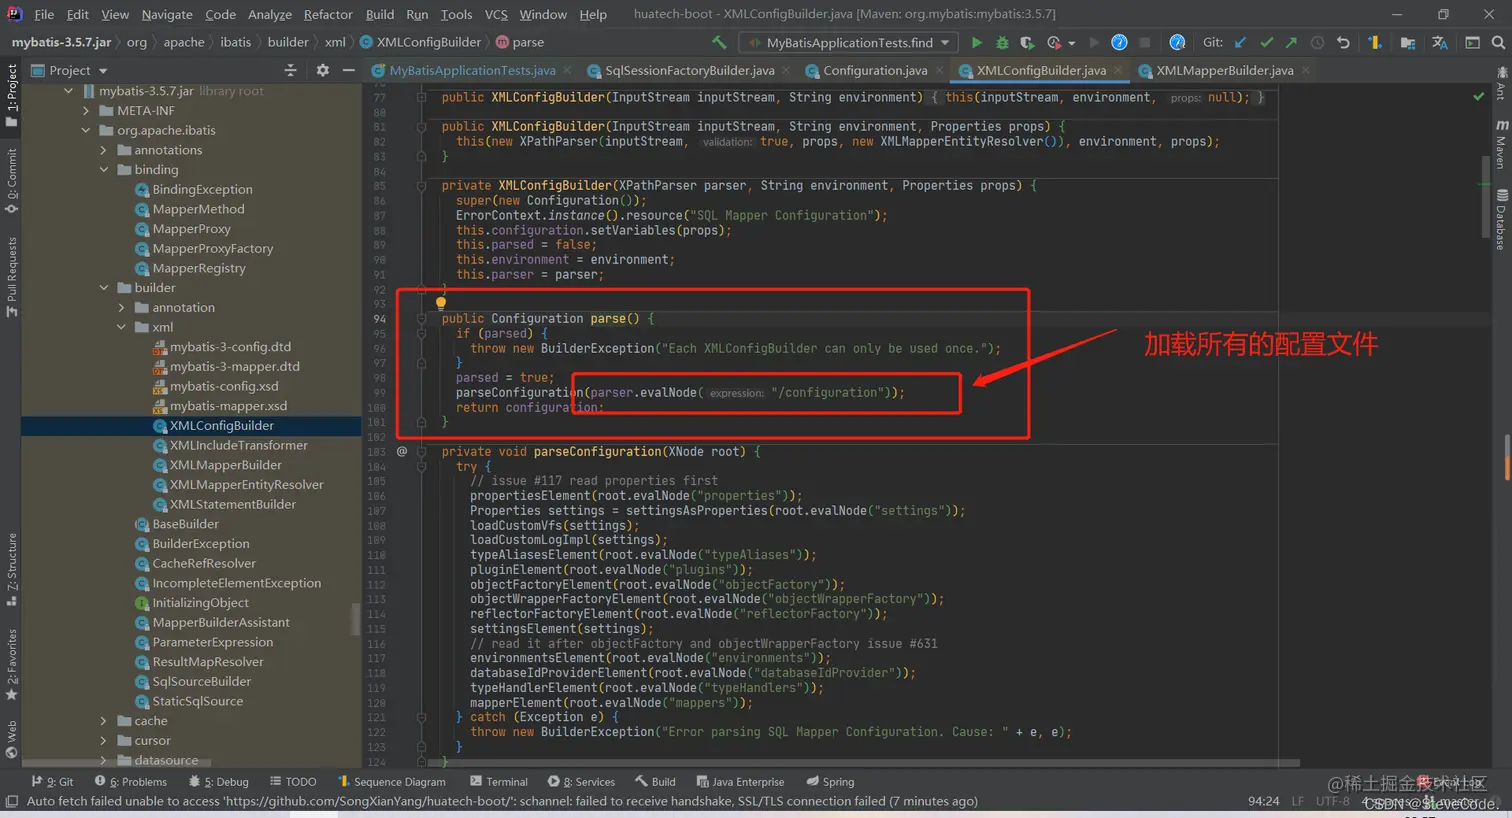The height and width of the screenshot is (818, 1512).
Task: Click the collapse/expand all icon in Project panel
Action: [x=290, y=70]
